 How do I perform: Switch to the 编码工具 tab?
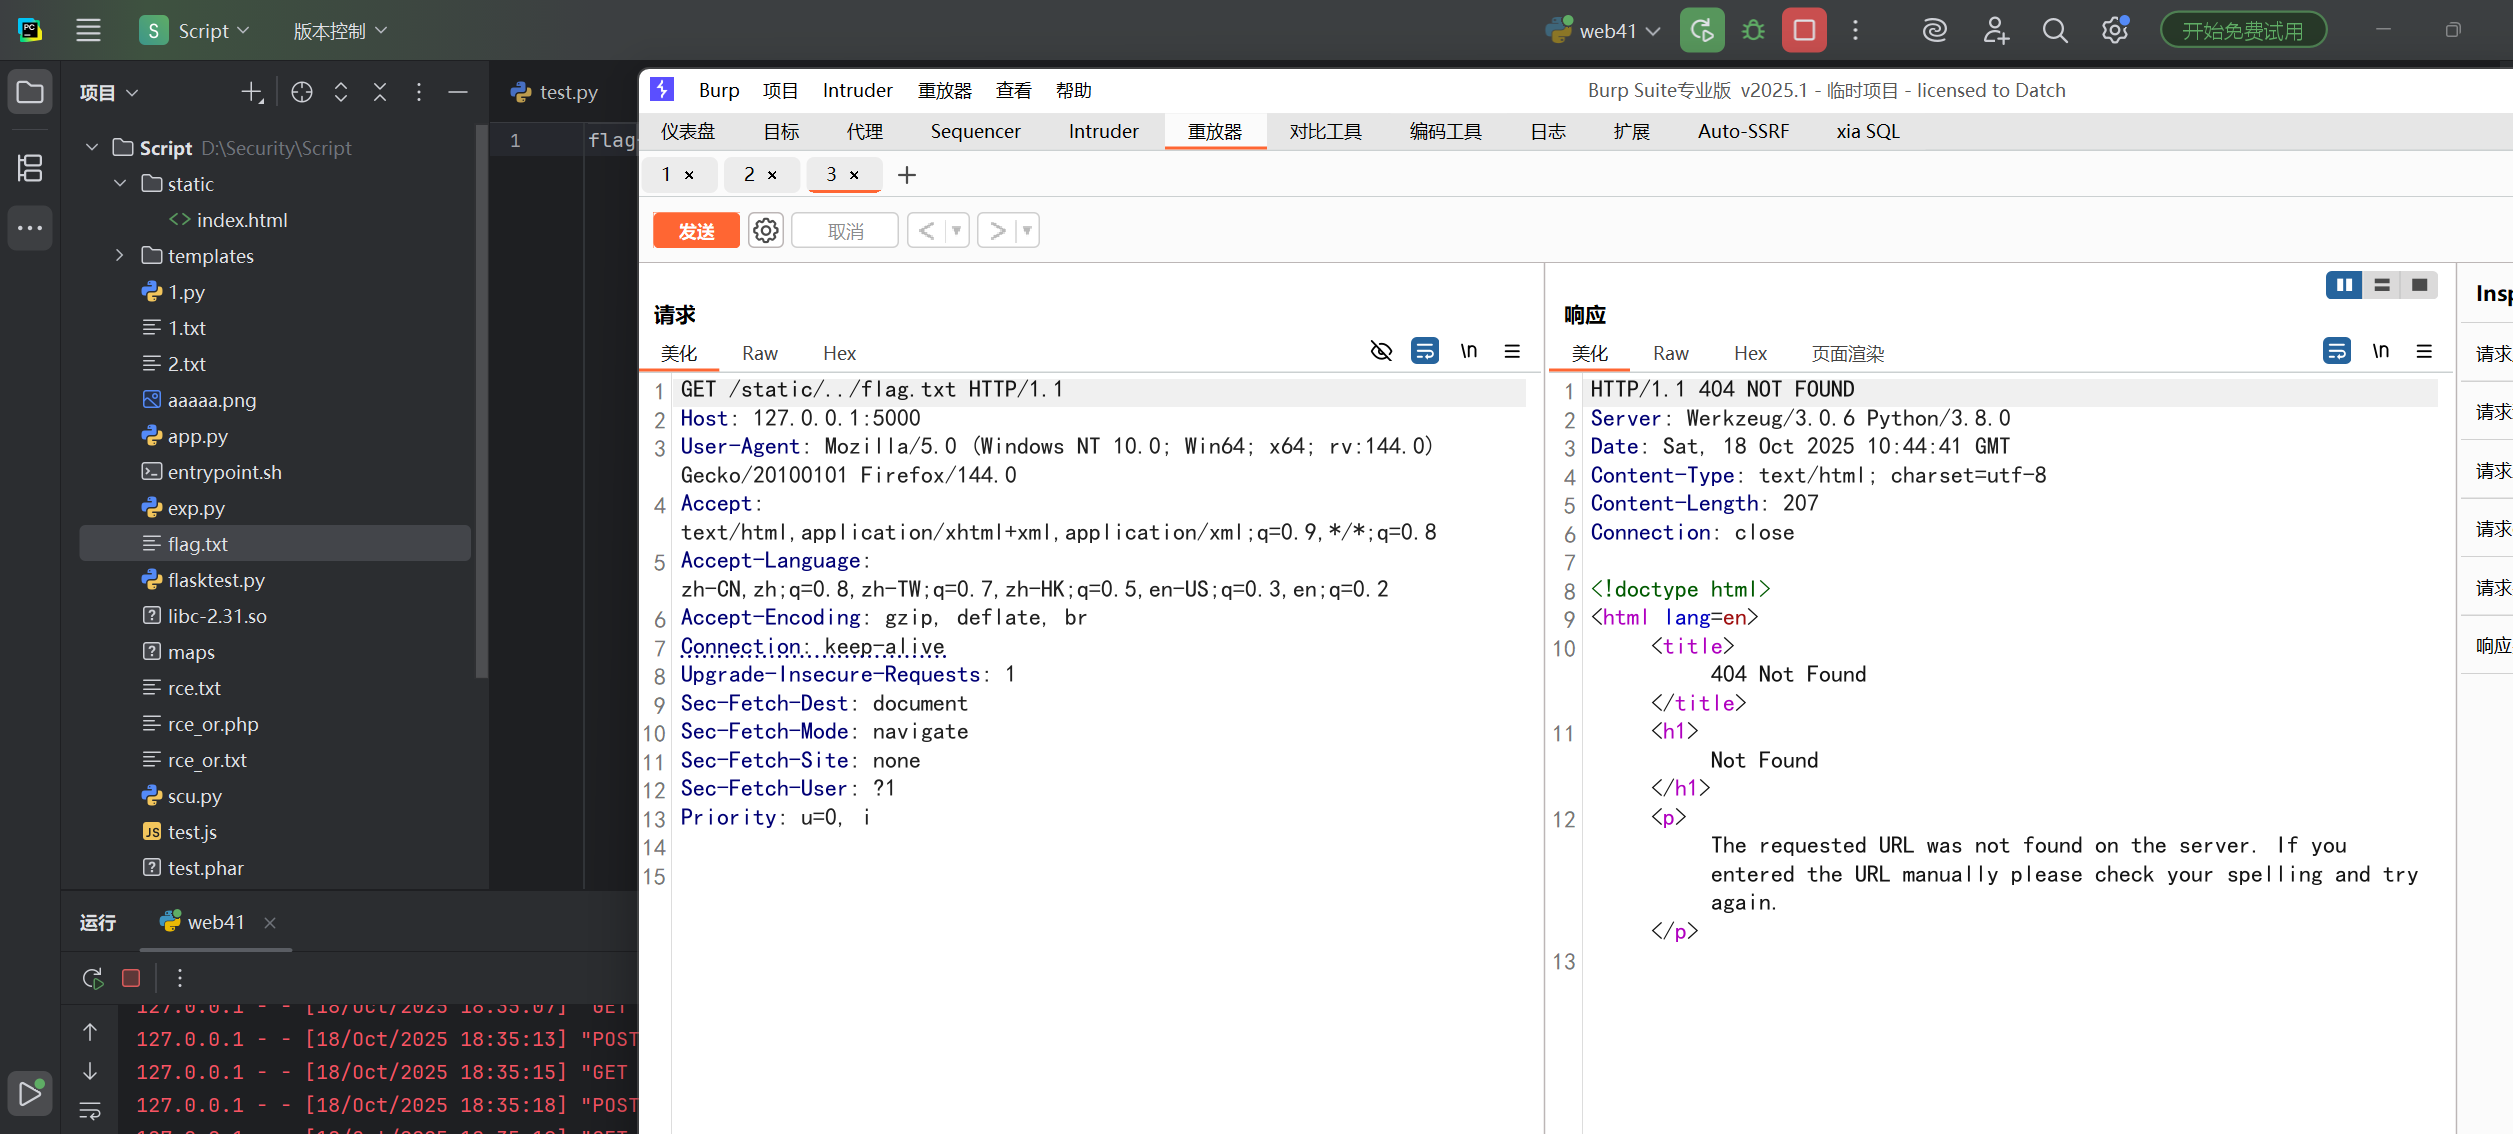coord(1446,131)
